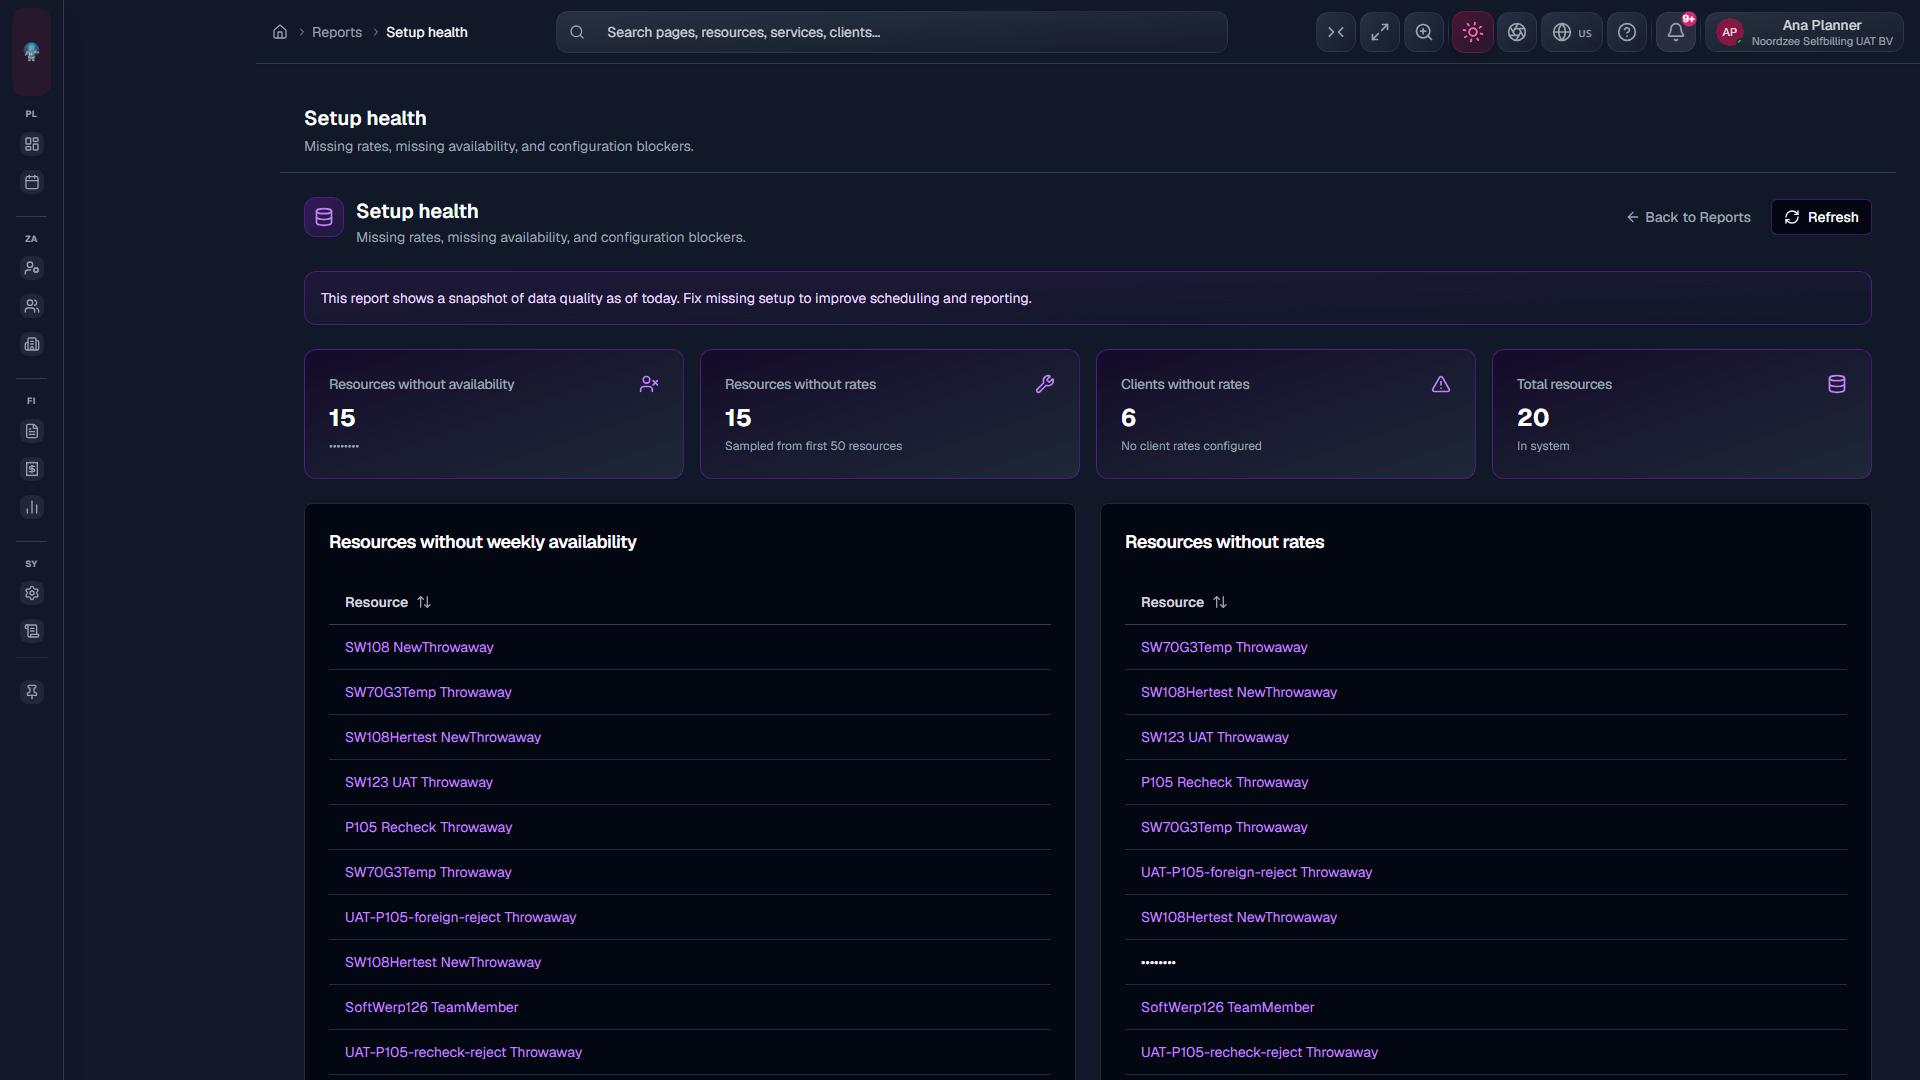
Task: Click the database icon beside Setup health heading
Action: click(x=324, y=217)
